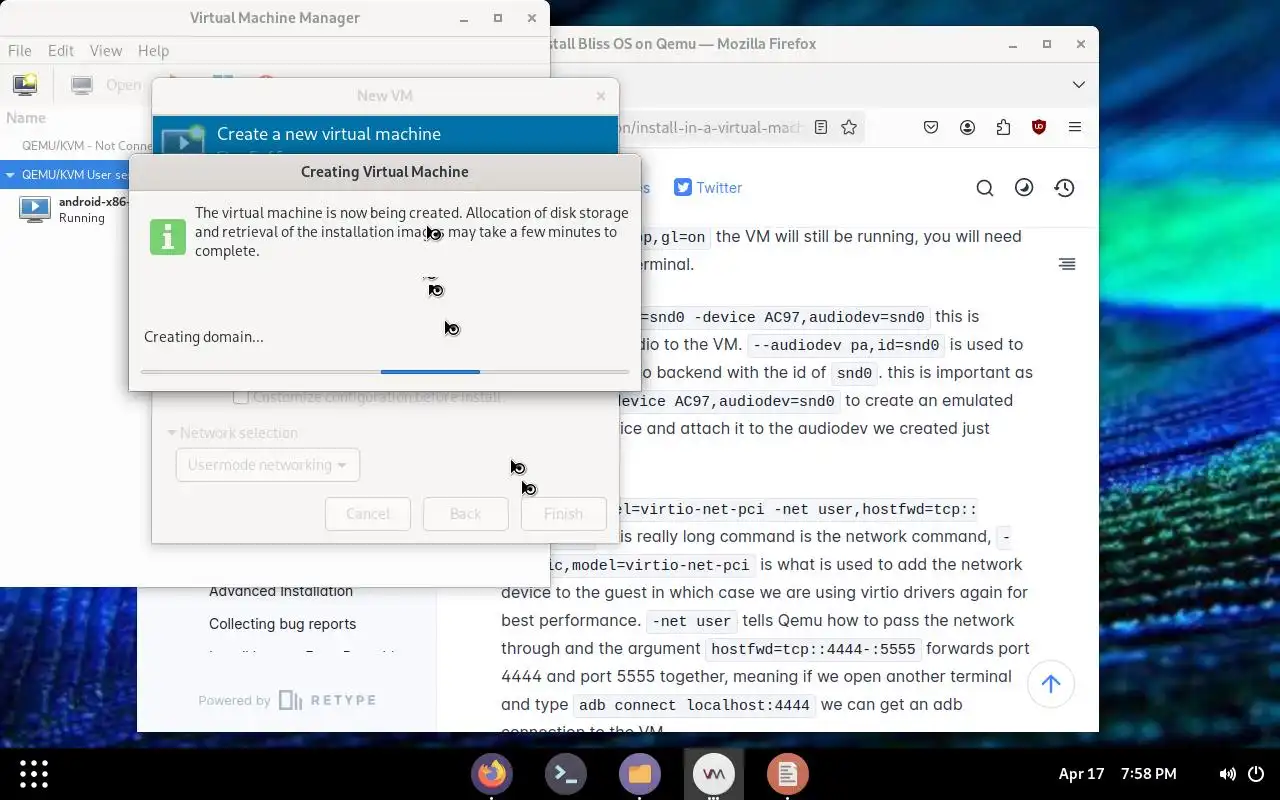Screen dimensions: 1280x800
Task: Open the page history clock icon
Action: coord(1064,188)
